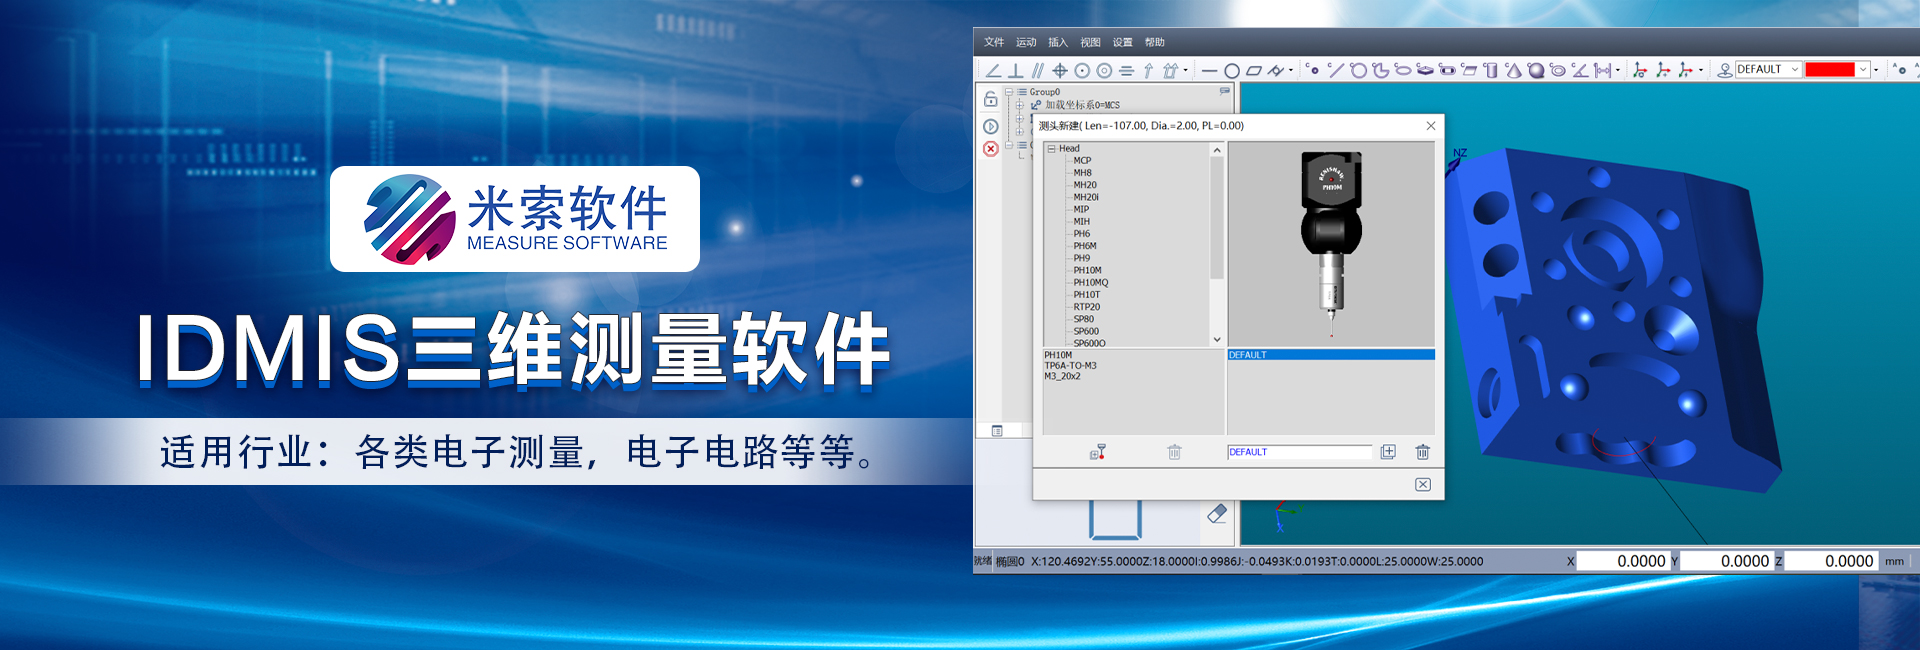
Task: Click the head list scrollbar down arrow
Action: tap(1217, 340)
